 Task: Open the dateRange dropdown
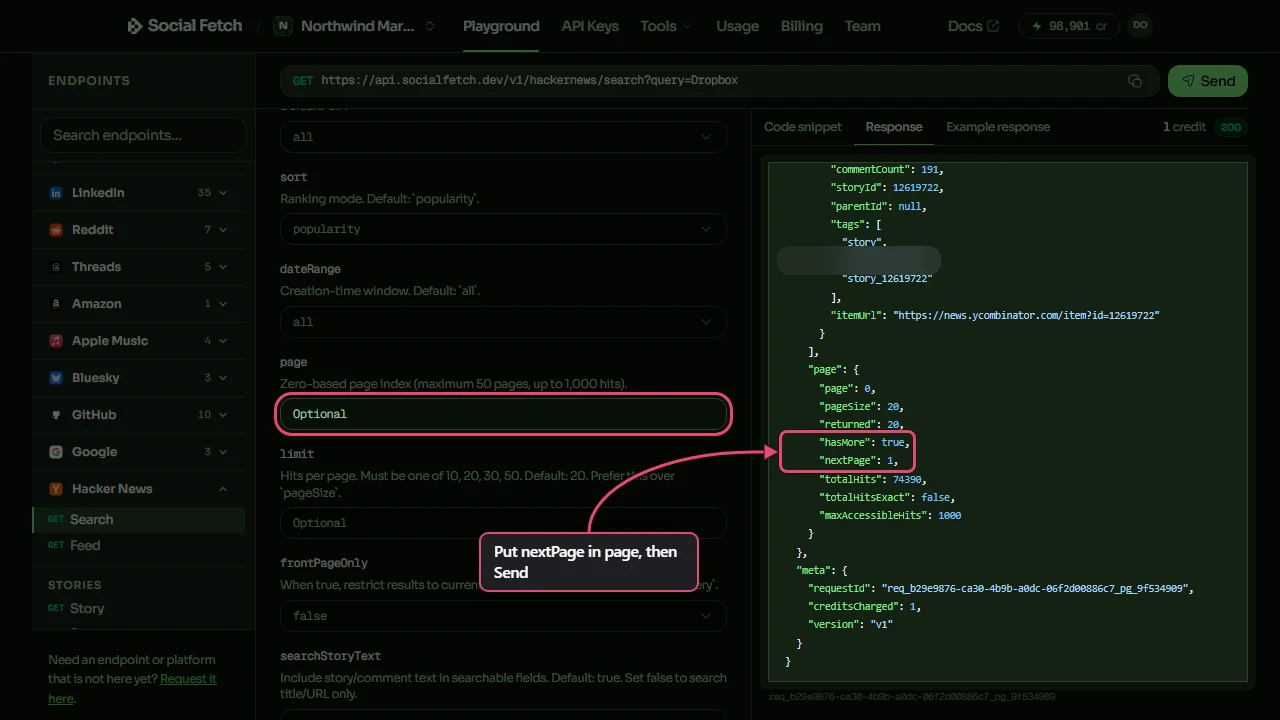(x=503, y=322)
